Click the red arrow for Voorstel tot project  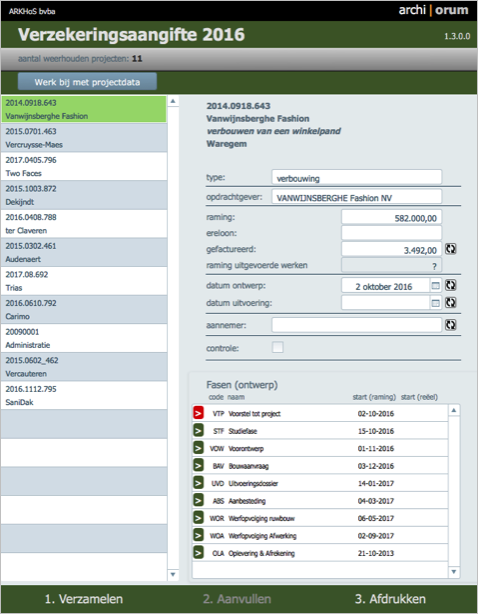[198, 413]
